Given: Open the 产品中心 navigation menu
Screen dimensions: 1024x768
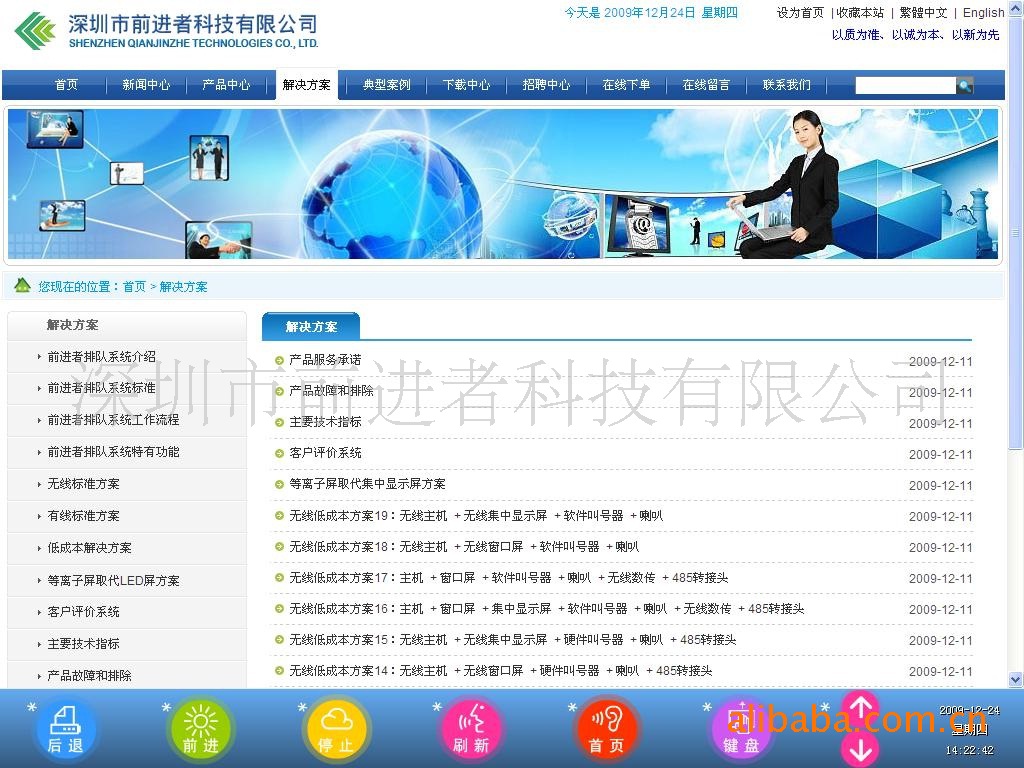Looking at the screenshot, I should click(x=226, y=85).
